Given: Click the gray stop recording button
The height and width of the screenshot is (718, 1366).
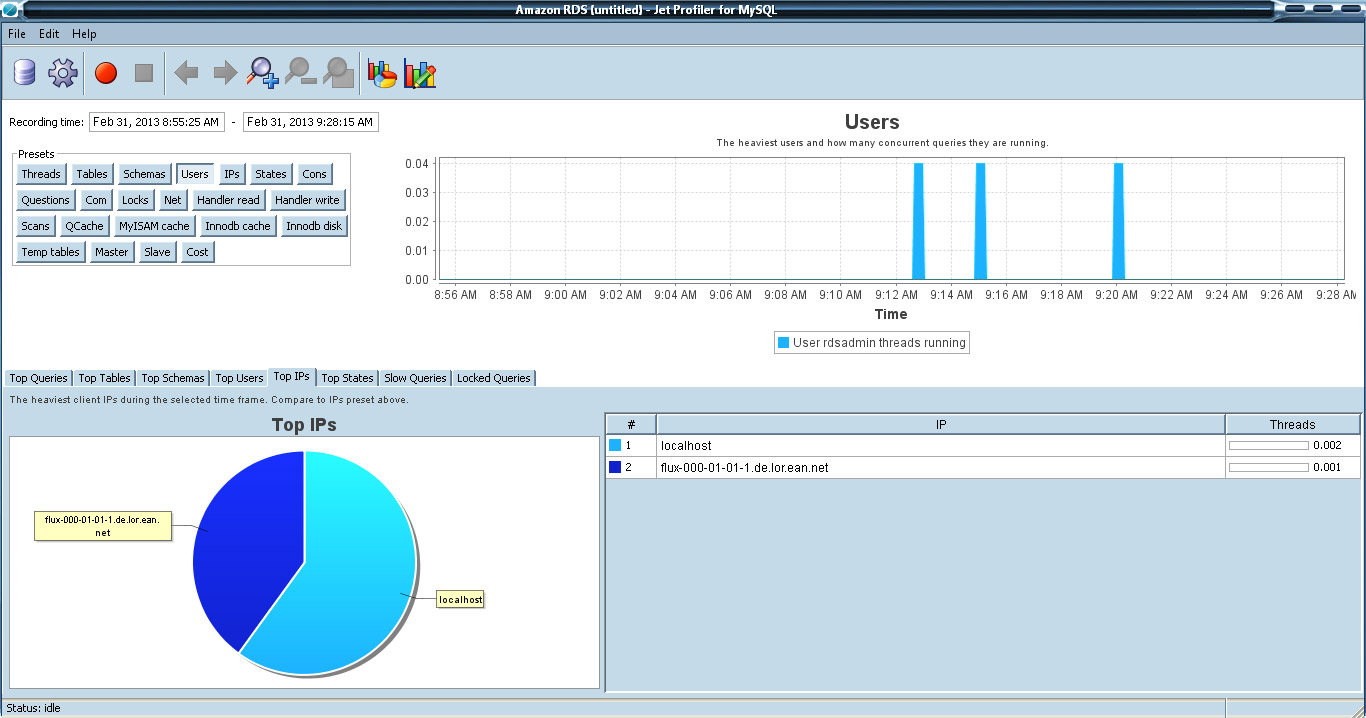Looking at the screenshot, I should 144,73.
